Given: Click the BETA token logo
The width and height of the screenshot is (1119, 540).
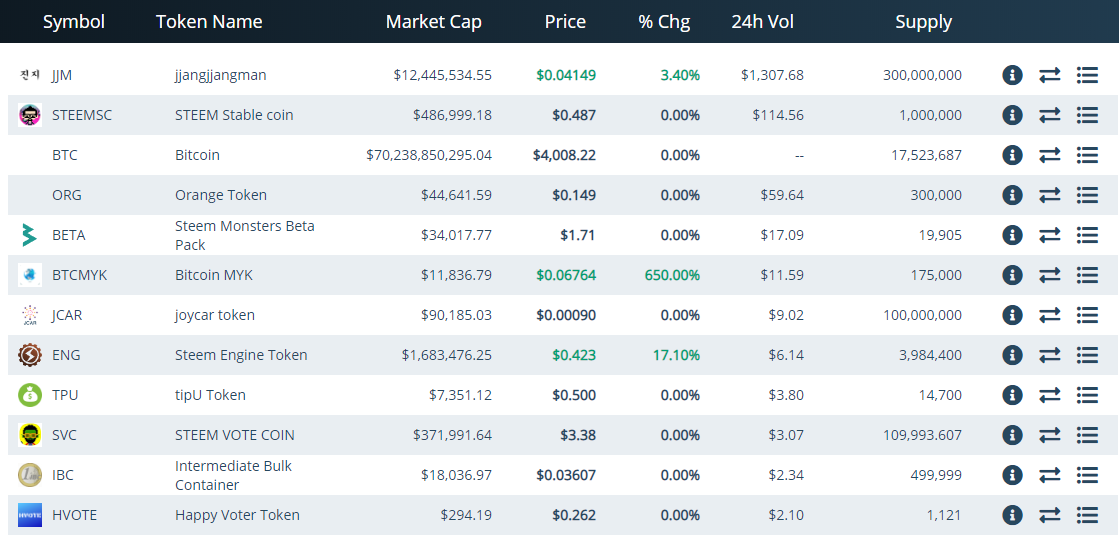Looking at the screenshot, I should 29,235.
